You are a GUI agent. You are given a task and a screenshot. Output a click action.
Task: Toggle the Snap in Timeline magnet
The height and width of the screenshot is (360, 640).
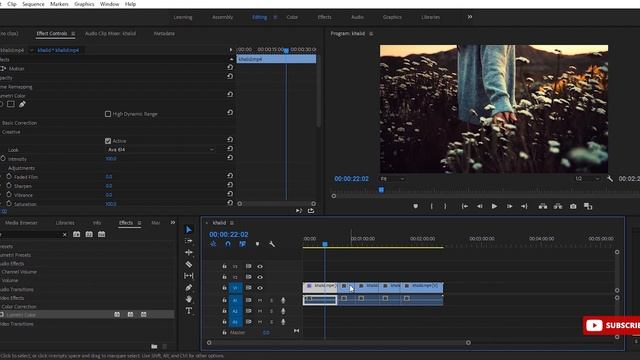(x=228, y=244)
